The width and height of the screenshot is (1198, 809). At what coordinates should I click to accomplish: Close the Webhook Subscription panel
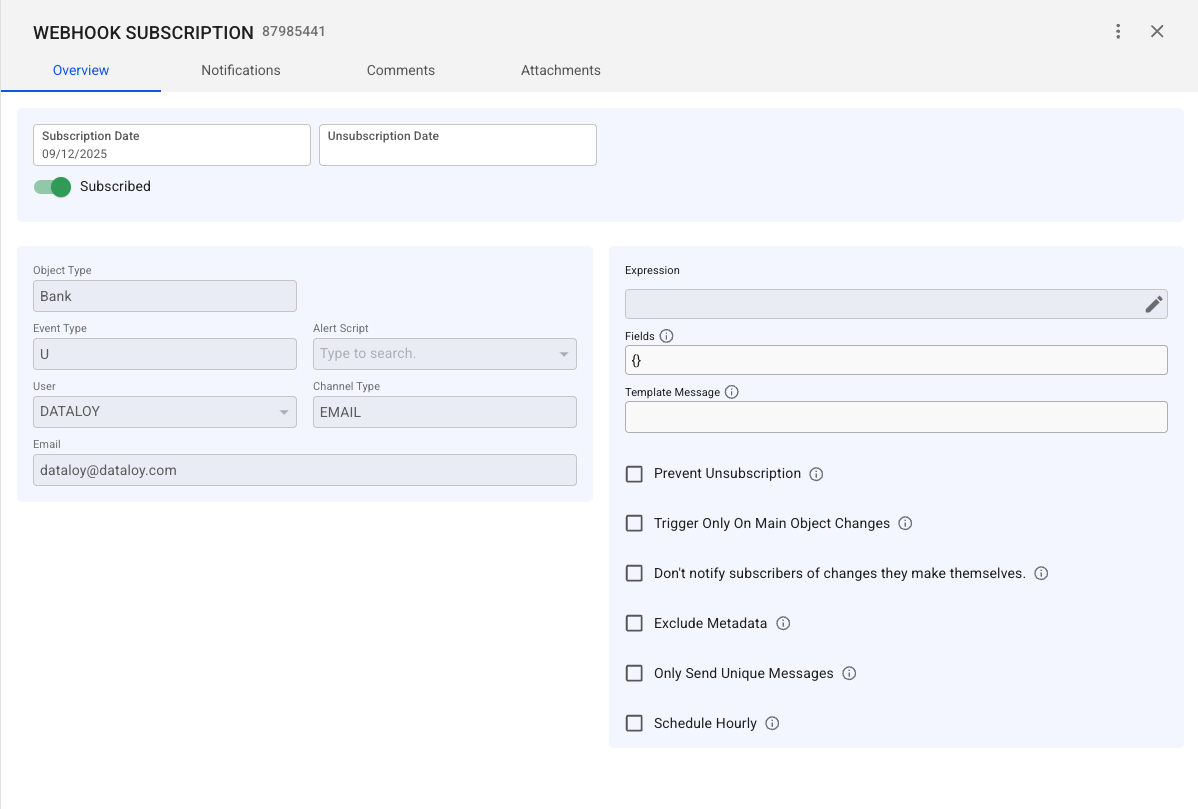click(x=1157, y=31)
